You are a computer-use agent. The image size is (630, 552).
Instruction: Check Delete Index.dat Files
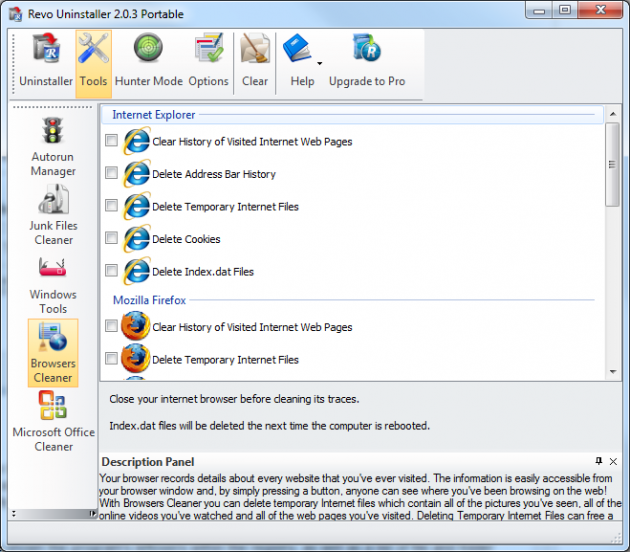coord(111,271)
